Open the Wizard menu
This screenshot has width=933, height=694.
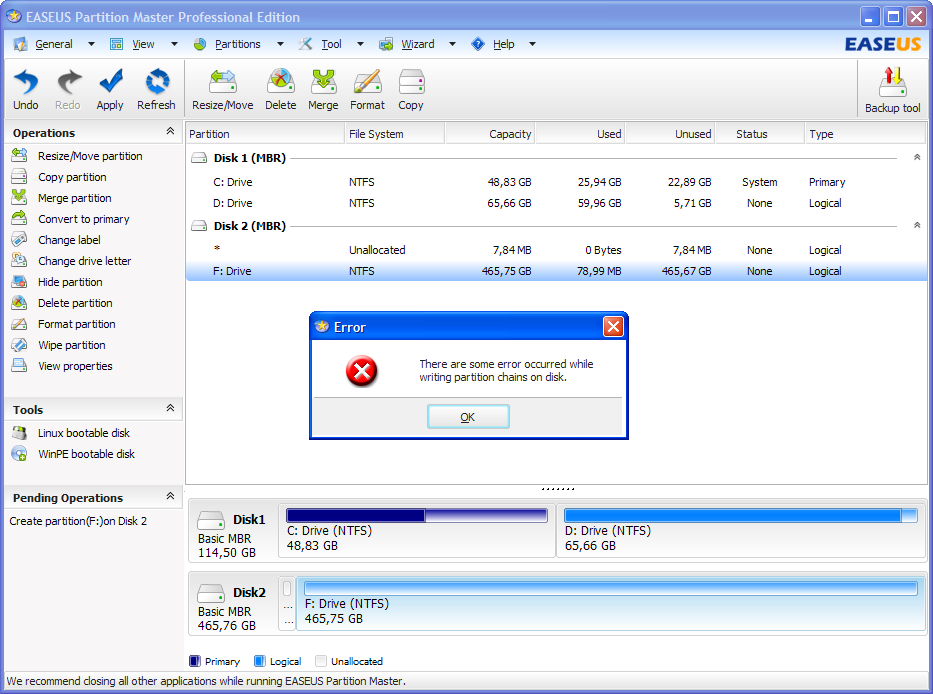tap(417, 44)
